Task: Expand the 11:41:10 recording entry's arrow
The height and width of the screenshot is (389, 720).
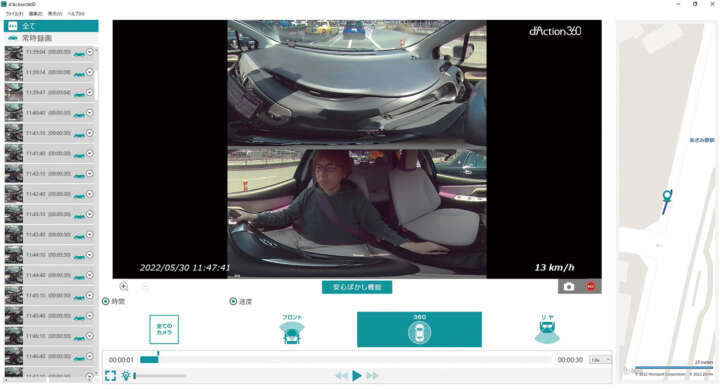Action: (x=90, y=133)
